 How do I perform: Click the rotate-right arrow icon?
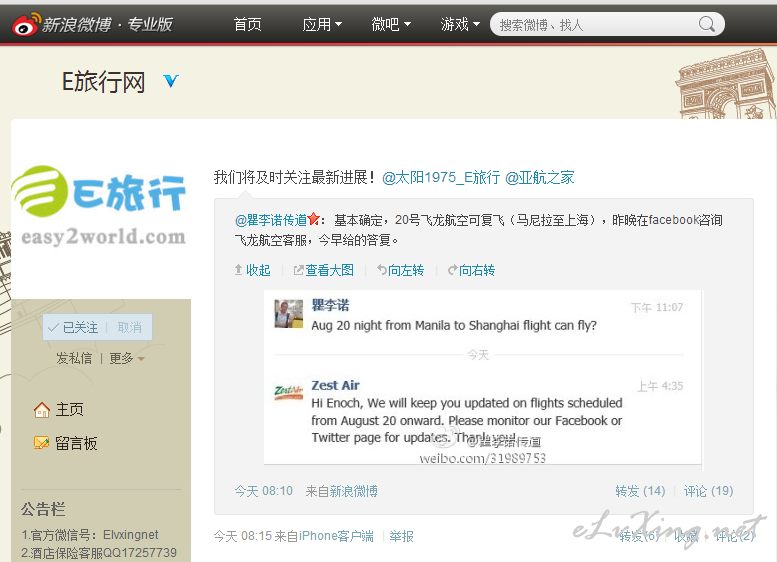452,270
